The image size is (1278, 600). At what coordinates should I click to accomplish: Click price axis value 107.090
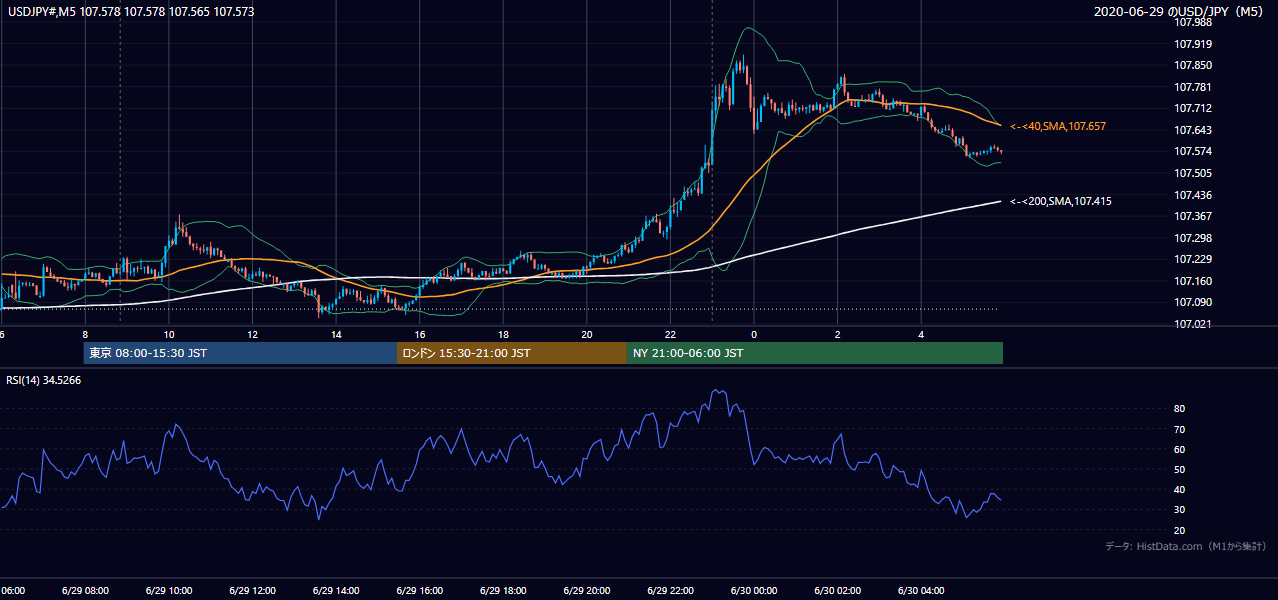1193,302
